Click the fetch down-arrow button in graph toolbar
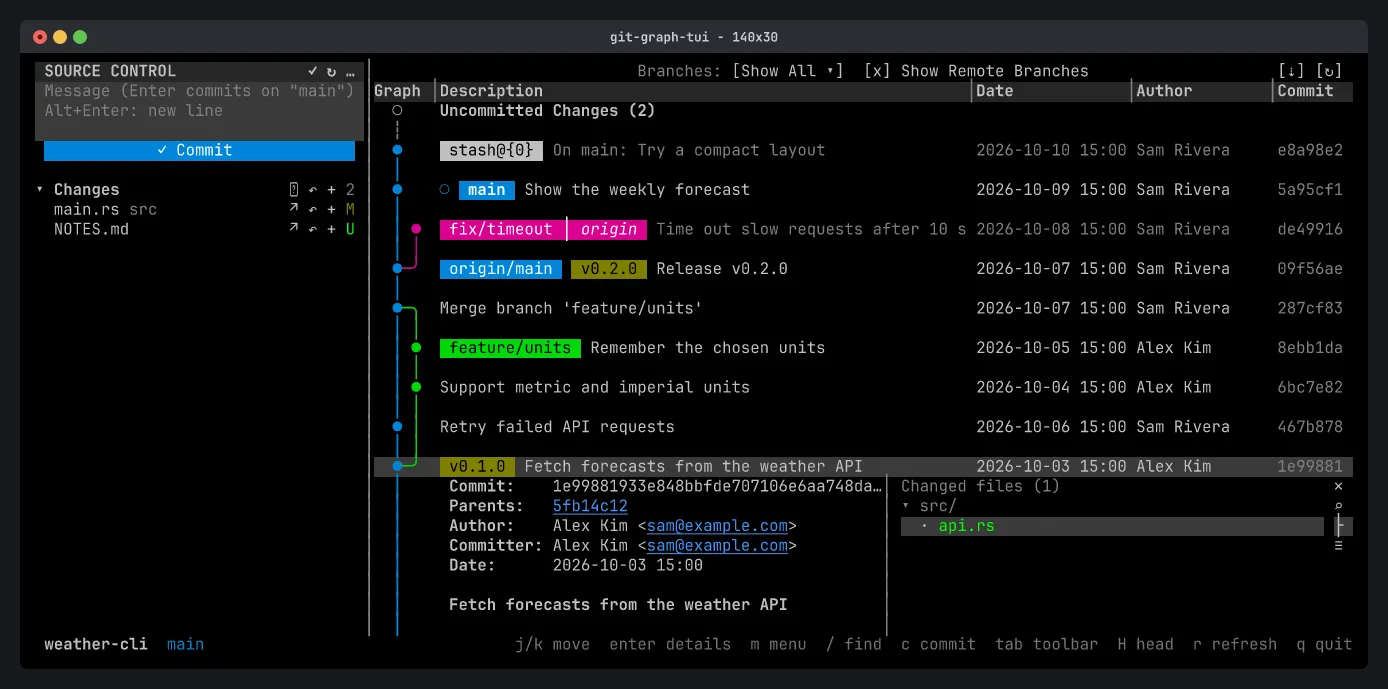Viewport: 1388px width, 689px height. pyautogui.click(x=1291, y=71)
